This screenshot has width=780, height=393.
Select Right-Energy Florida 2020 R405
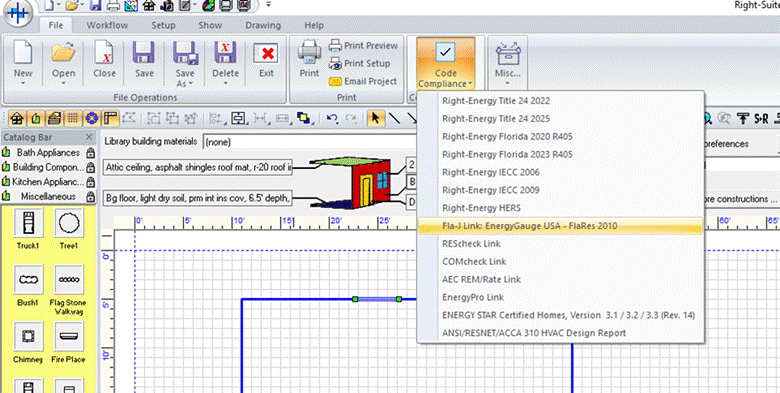click(x=560, y=136)
